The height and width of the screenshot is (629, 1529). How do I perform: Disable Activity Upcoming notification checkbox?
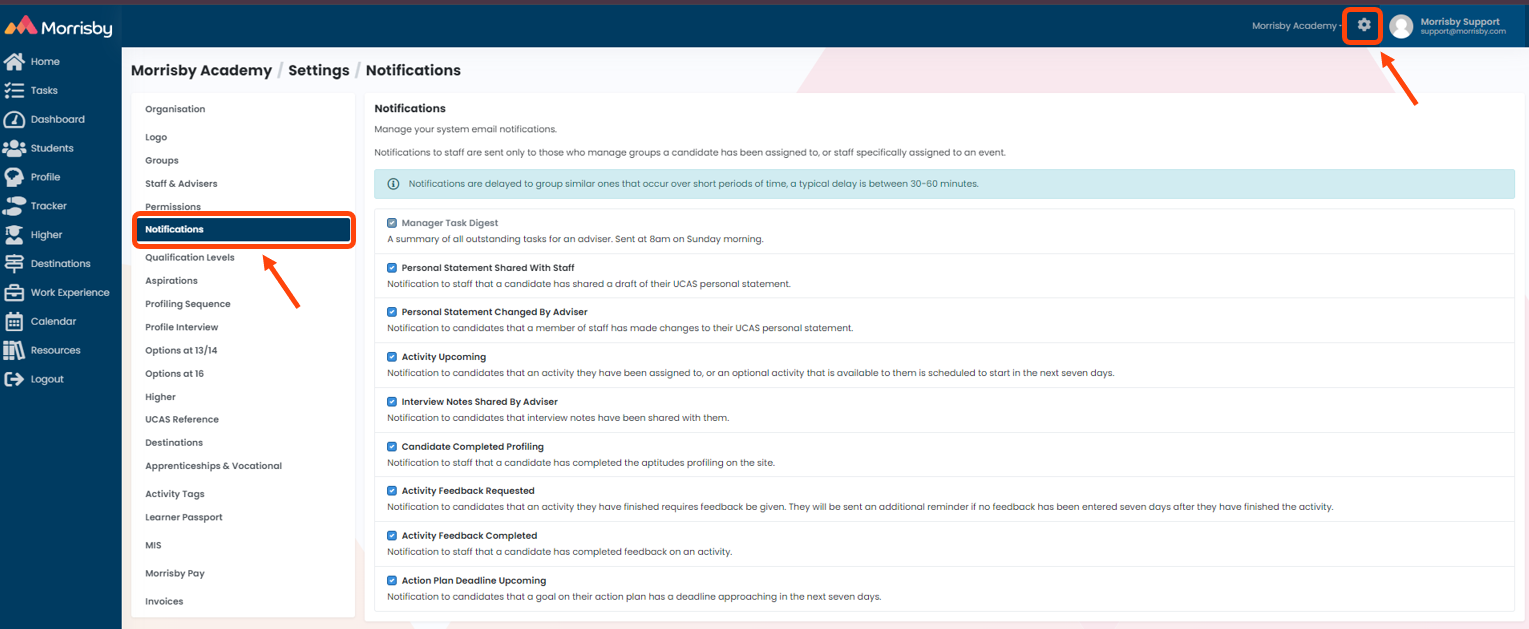point(392,357)
